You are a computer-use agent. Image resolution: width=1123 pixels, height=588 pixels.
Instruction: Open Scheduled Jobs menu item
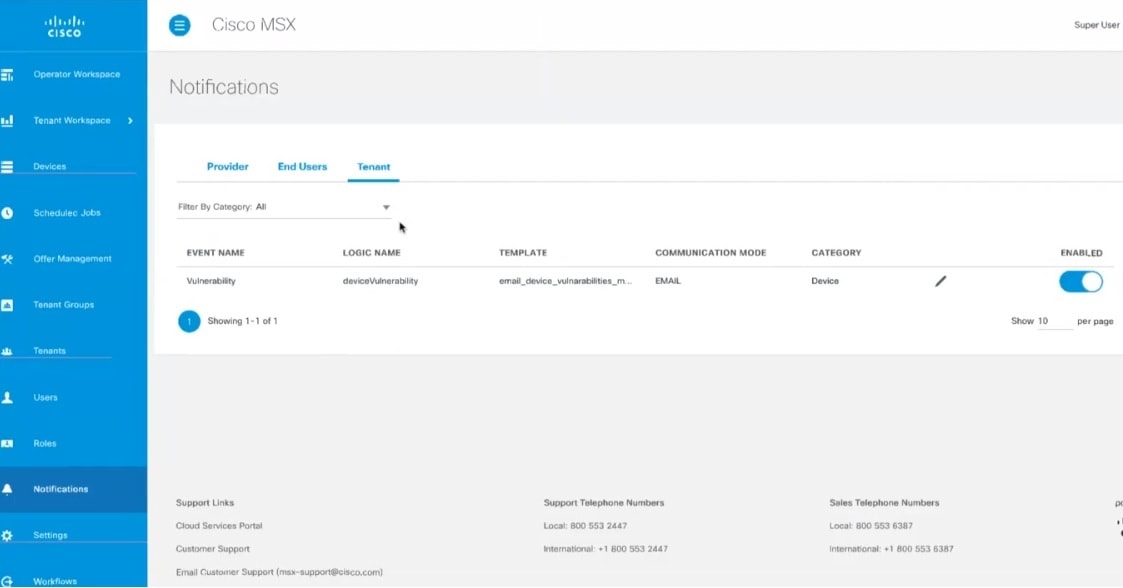(67, 213)
